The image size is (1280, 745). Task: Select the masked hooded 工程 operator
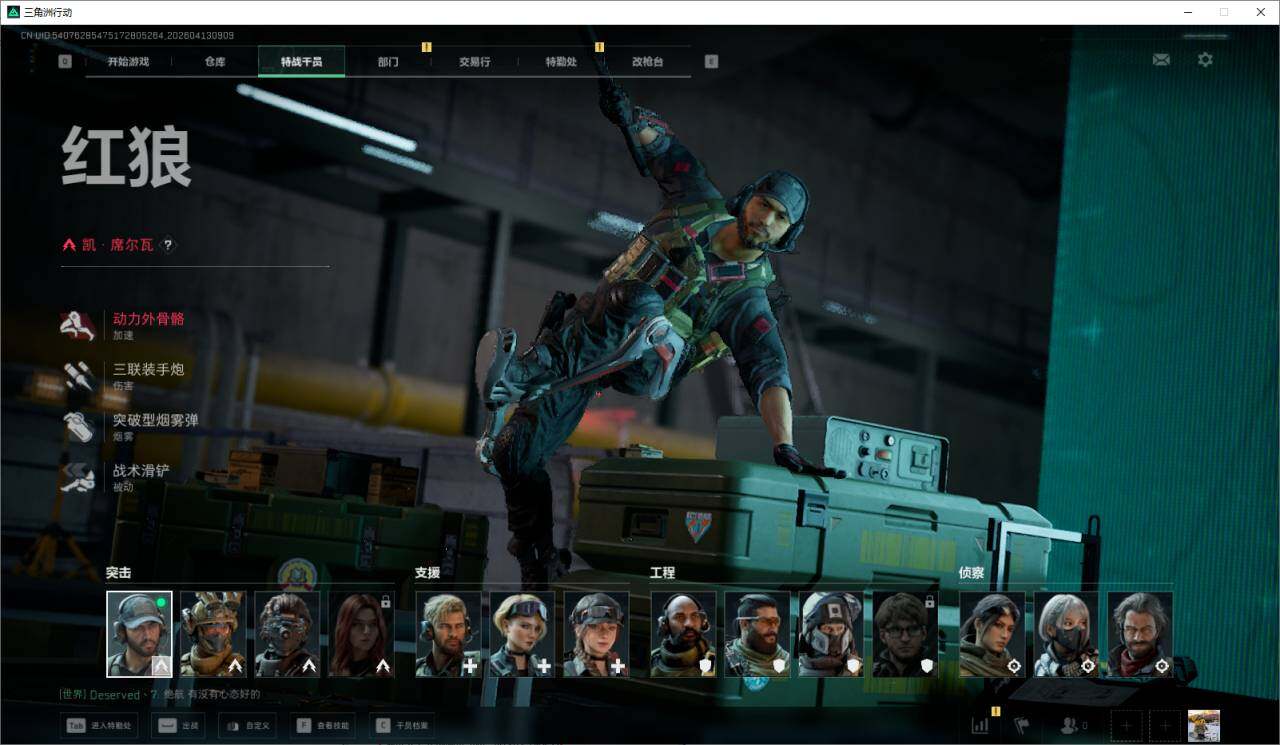coord(831,634)
